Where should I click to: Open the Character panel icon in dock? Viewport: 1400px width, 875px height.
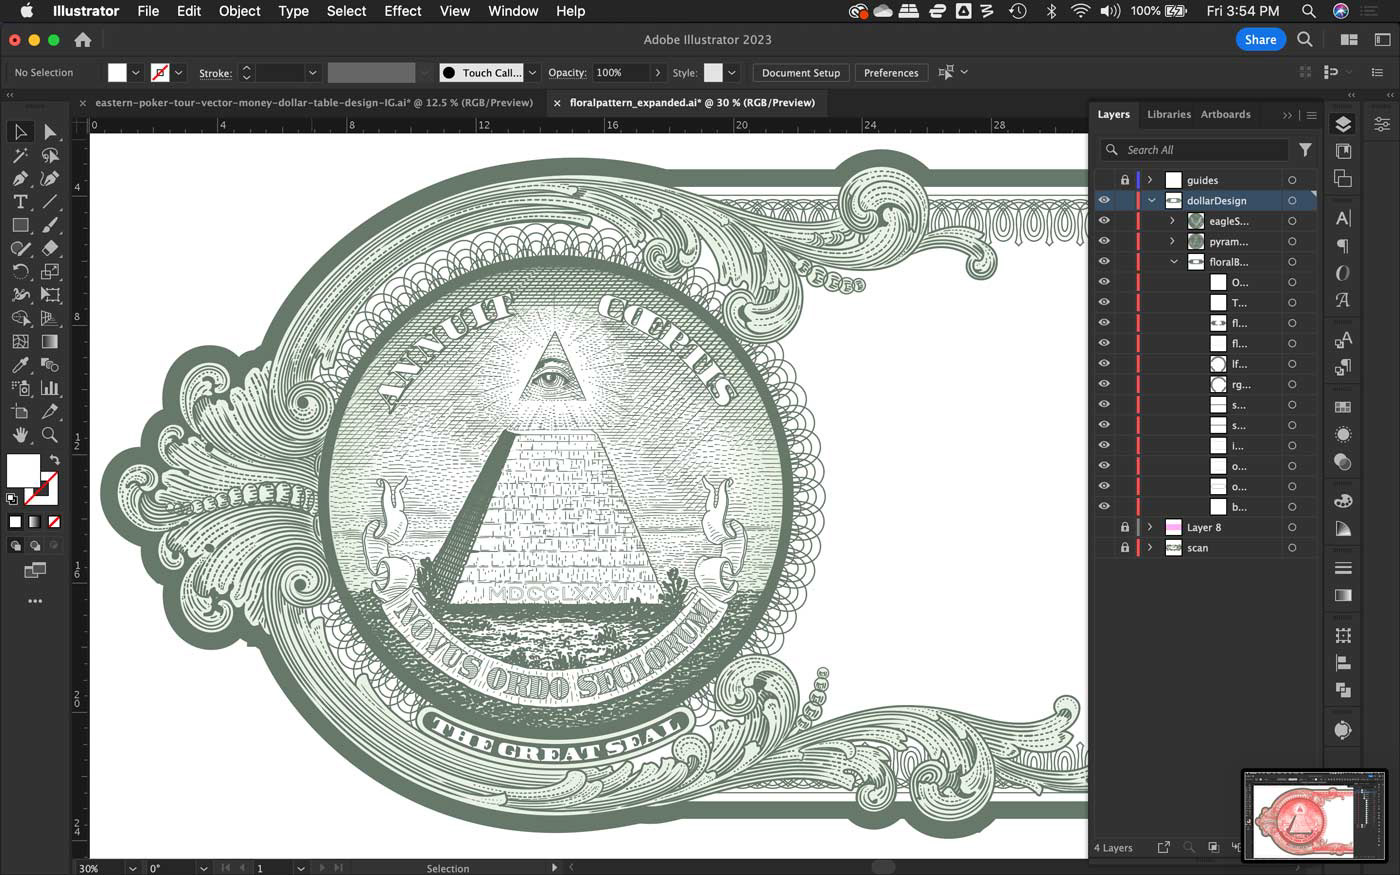coord(1343,218)
